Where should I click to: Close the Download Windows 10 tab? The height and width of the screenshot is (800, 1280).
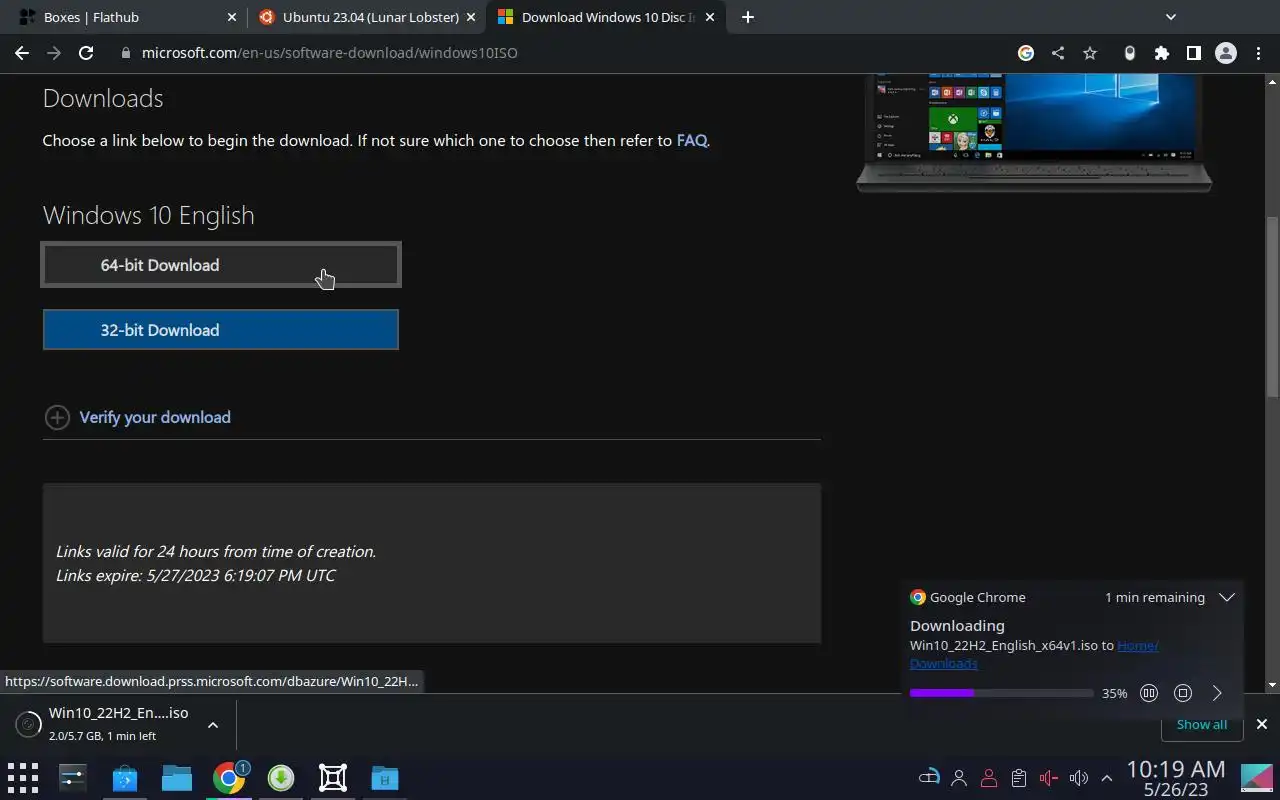tap(712, 17)
